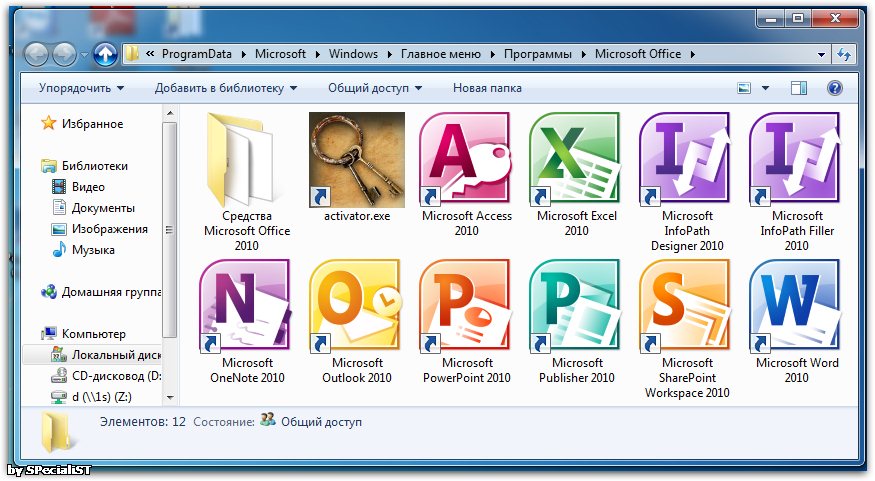Open the address bar history dropdown arrow
The image size is (875, 481).
[x=821, y=55]
